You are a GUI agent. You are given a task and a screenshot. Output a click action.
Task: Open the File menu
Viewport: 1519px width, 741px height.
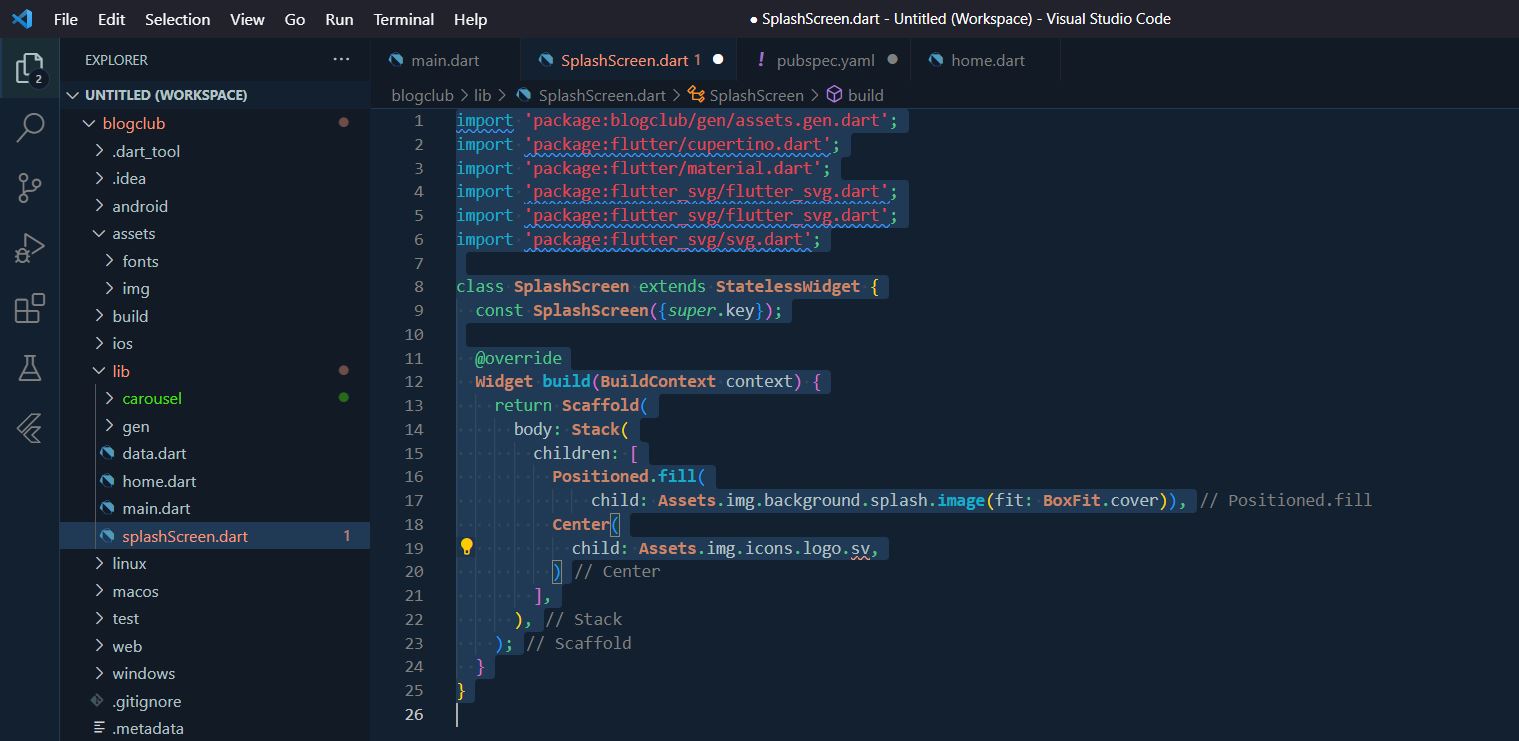(66, 19)
